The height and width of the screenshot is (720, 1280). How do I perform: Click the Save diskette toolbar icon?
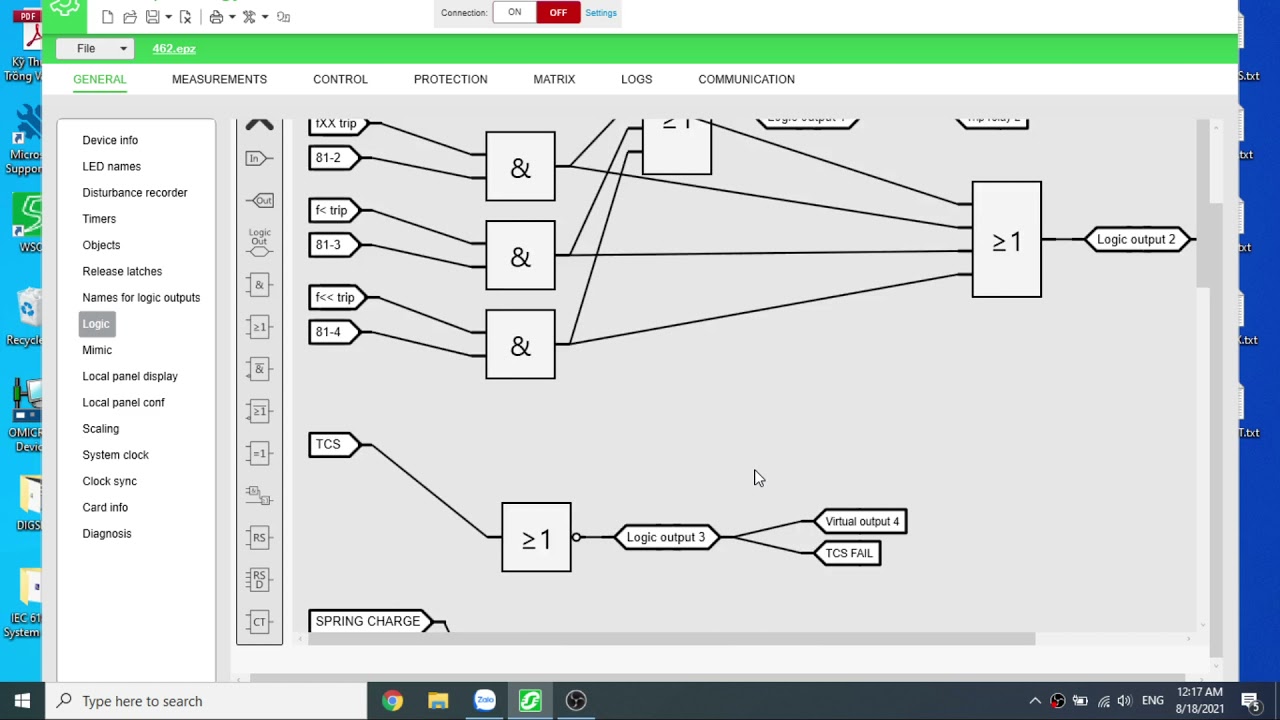[152, 17]
